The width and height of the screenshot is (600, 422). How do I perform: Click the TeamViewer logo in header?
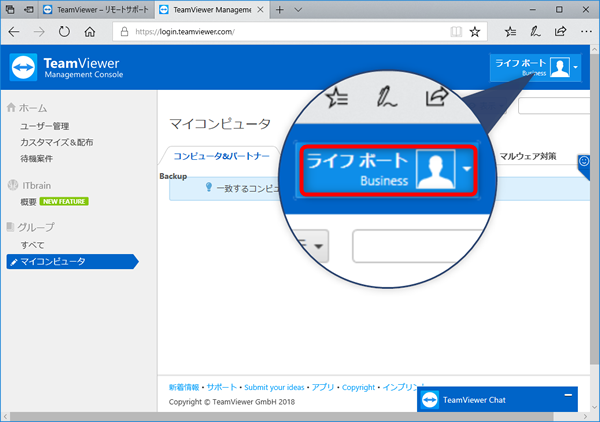coord(23,67)
